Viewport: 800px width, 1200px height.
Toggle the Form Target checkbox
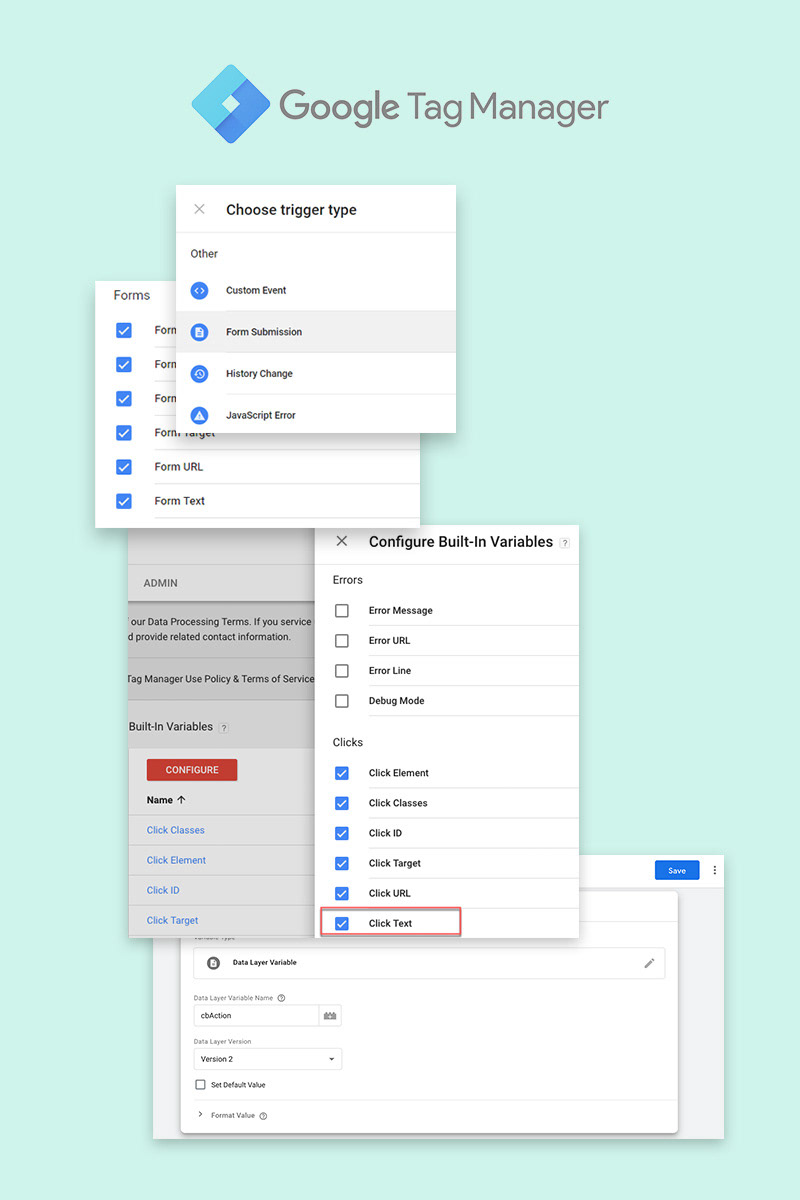(x=124, y=433)
